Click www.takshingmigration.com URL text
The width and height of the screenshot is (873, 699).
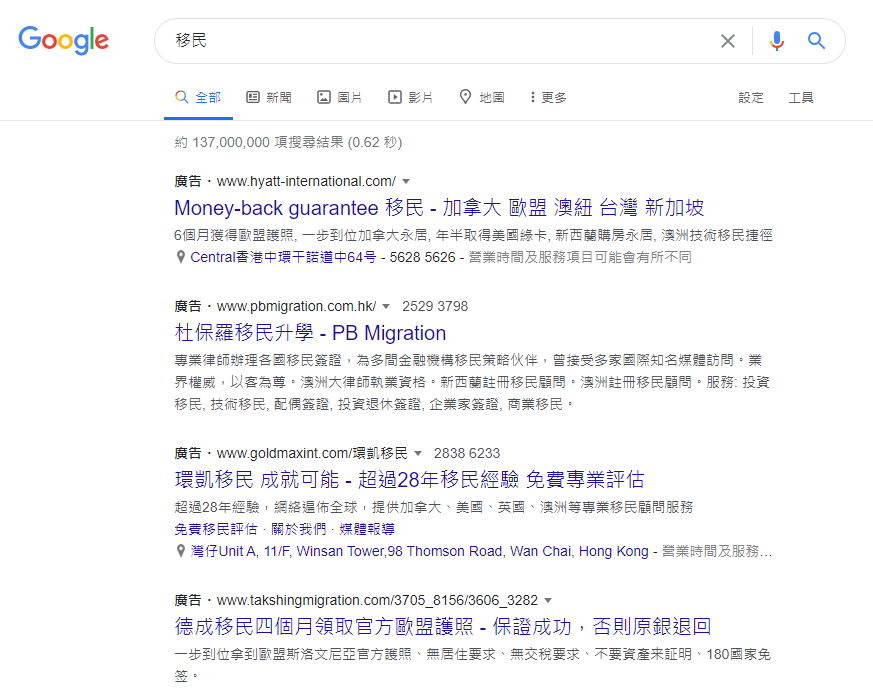[x=377, y=600]
